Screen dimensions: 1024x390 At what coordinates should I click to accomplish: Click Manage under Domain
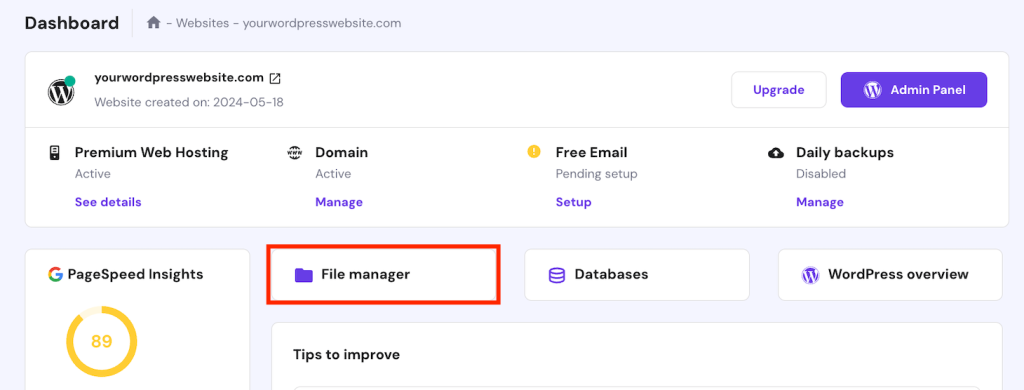click(x=339, y=202)
